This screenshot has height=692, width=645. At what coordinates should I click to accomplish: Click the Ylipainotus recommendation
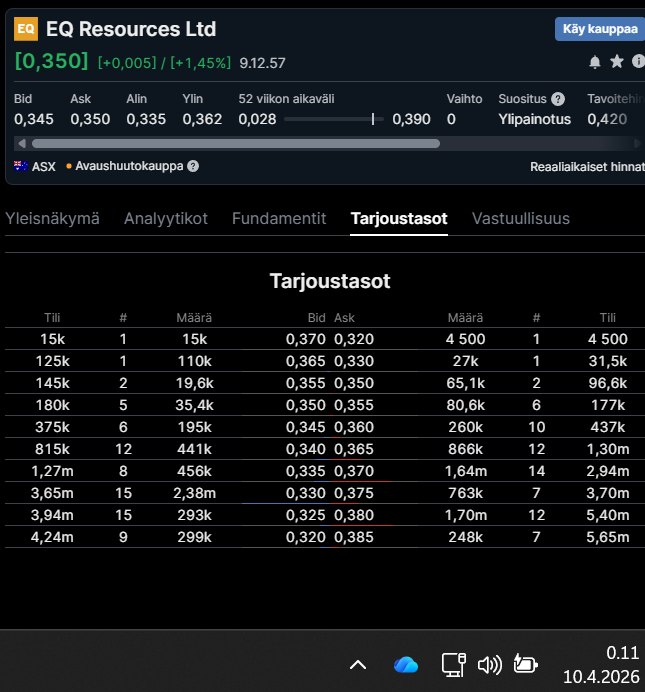(x=535, y=119)
